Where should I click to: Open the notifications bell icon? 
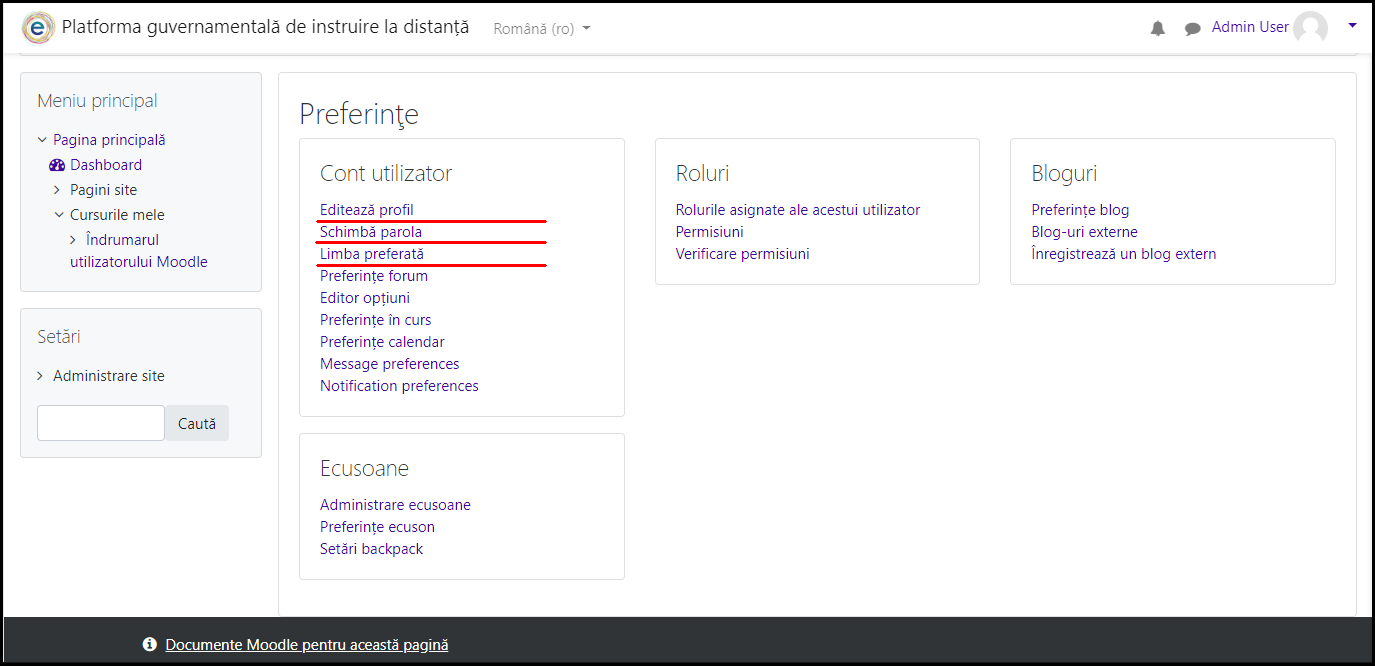click(x=1158, y=29)
